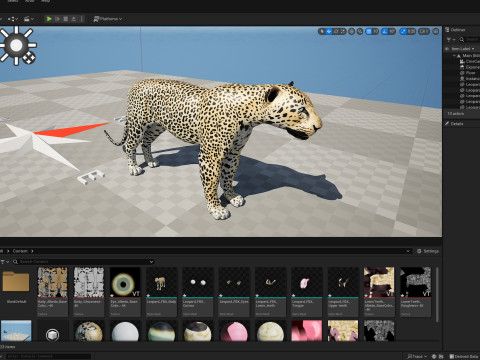Toggle scale snapping in viewport toolbar

[x=403, y=31]
